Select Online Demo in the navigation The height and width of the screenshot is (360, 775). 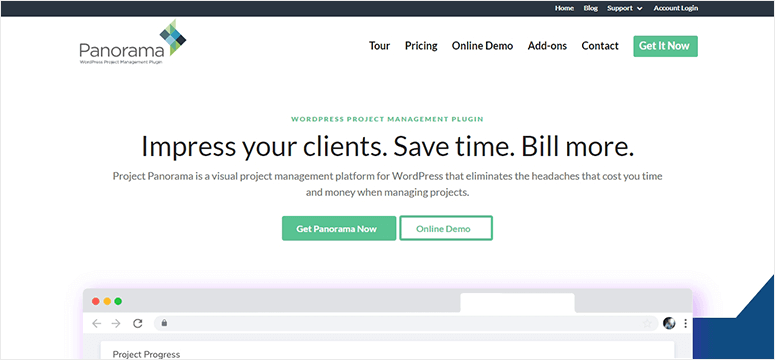(482, 46)
